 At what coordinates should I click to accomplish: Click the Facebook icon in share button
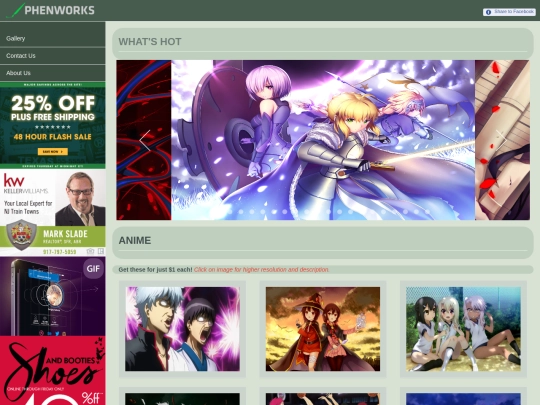pos(488,12)
